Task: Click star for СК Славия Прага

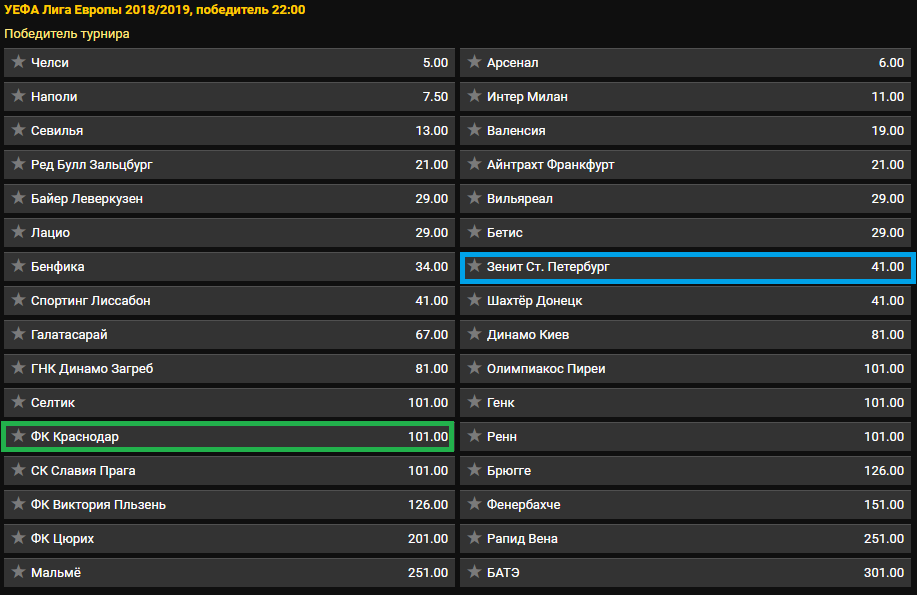Action: coord(18,469)
